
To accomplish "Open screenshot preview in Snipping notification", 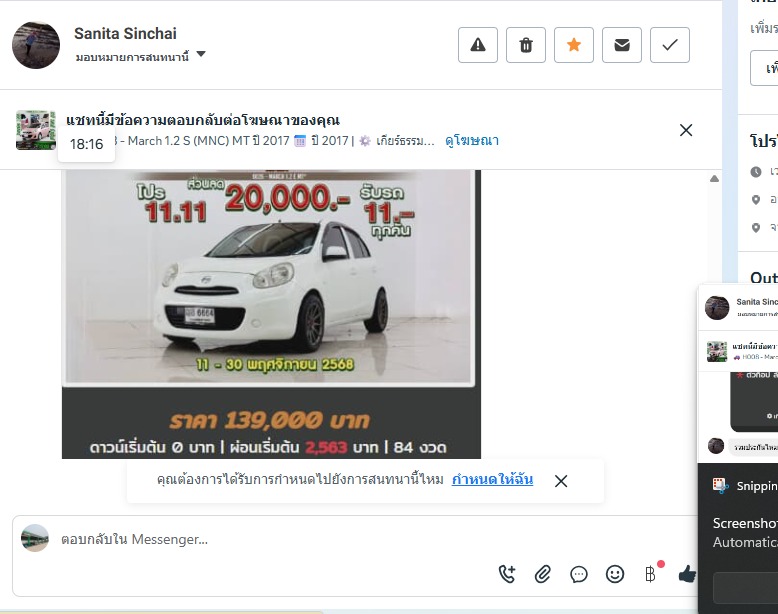I will click(x=738, y=374).
